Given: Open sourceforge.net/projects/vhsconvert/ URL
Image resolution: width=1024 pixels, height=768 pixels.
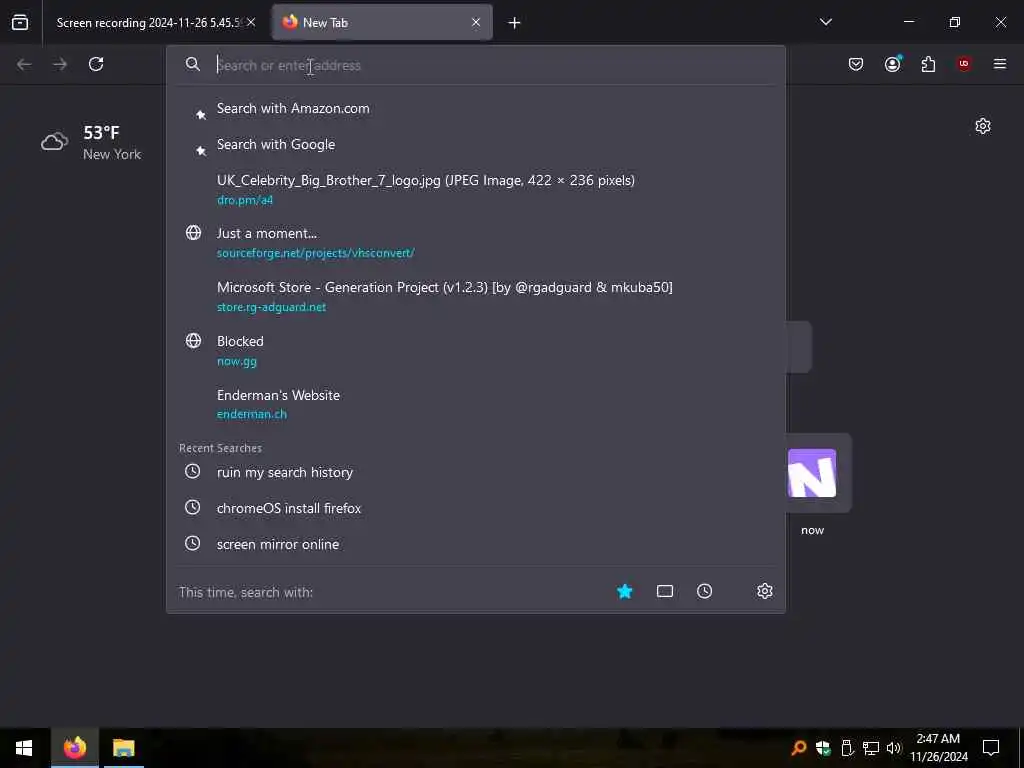Looking at the screenshot, I should tap(315, 253).
